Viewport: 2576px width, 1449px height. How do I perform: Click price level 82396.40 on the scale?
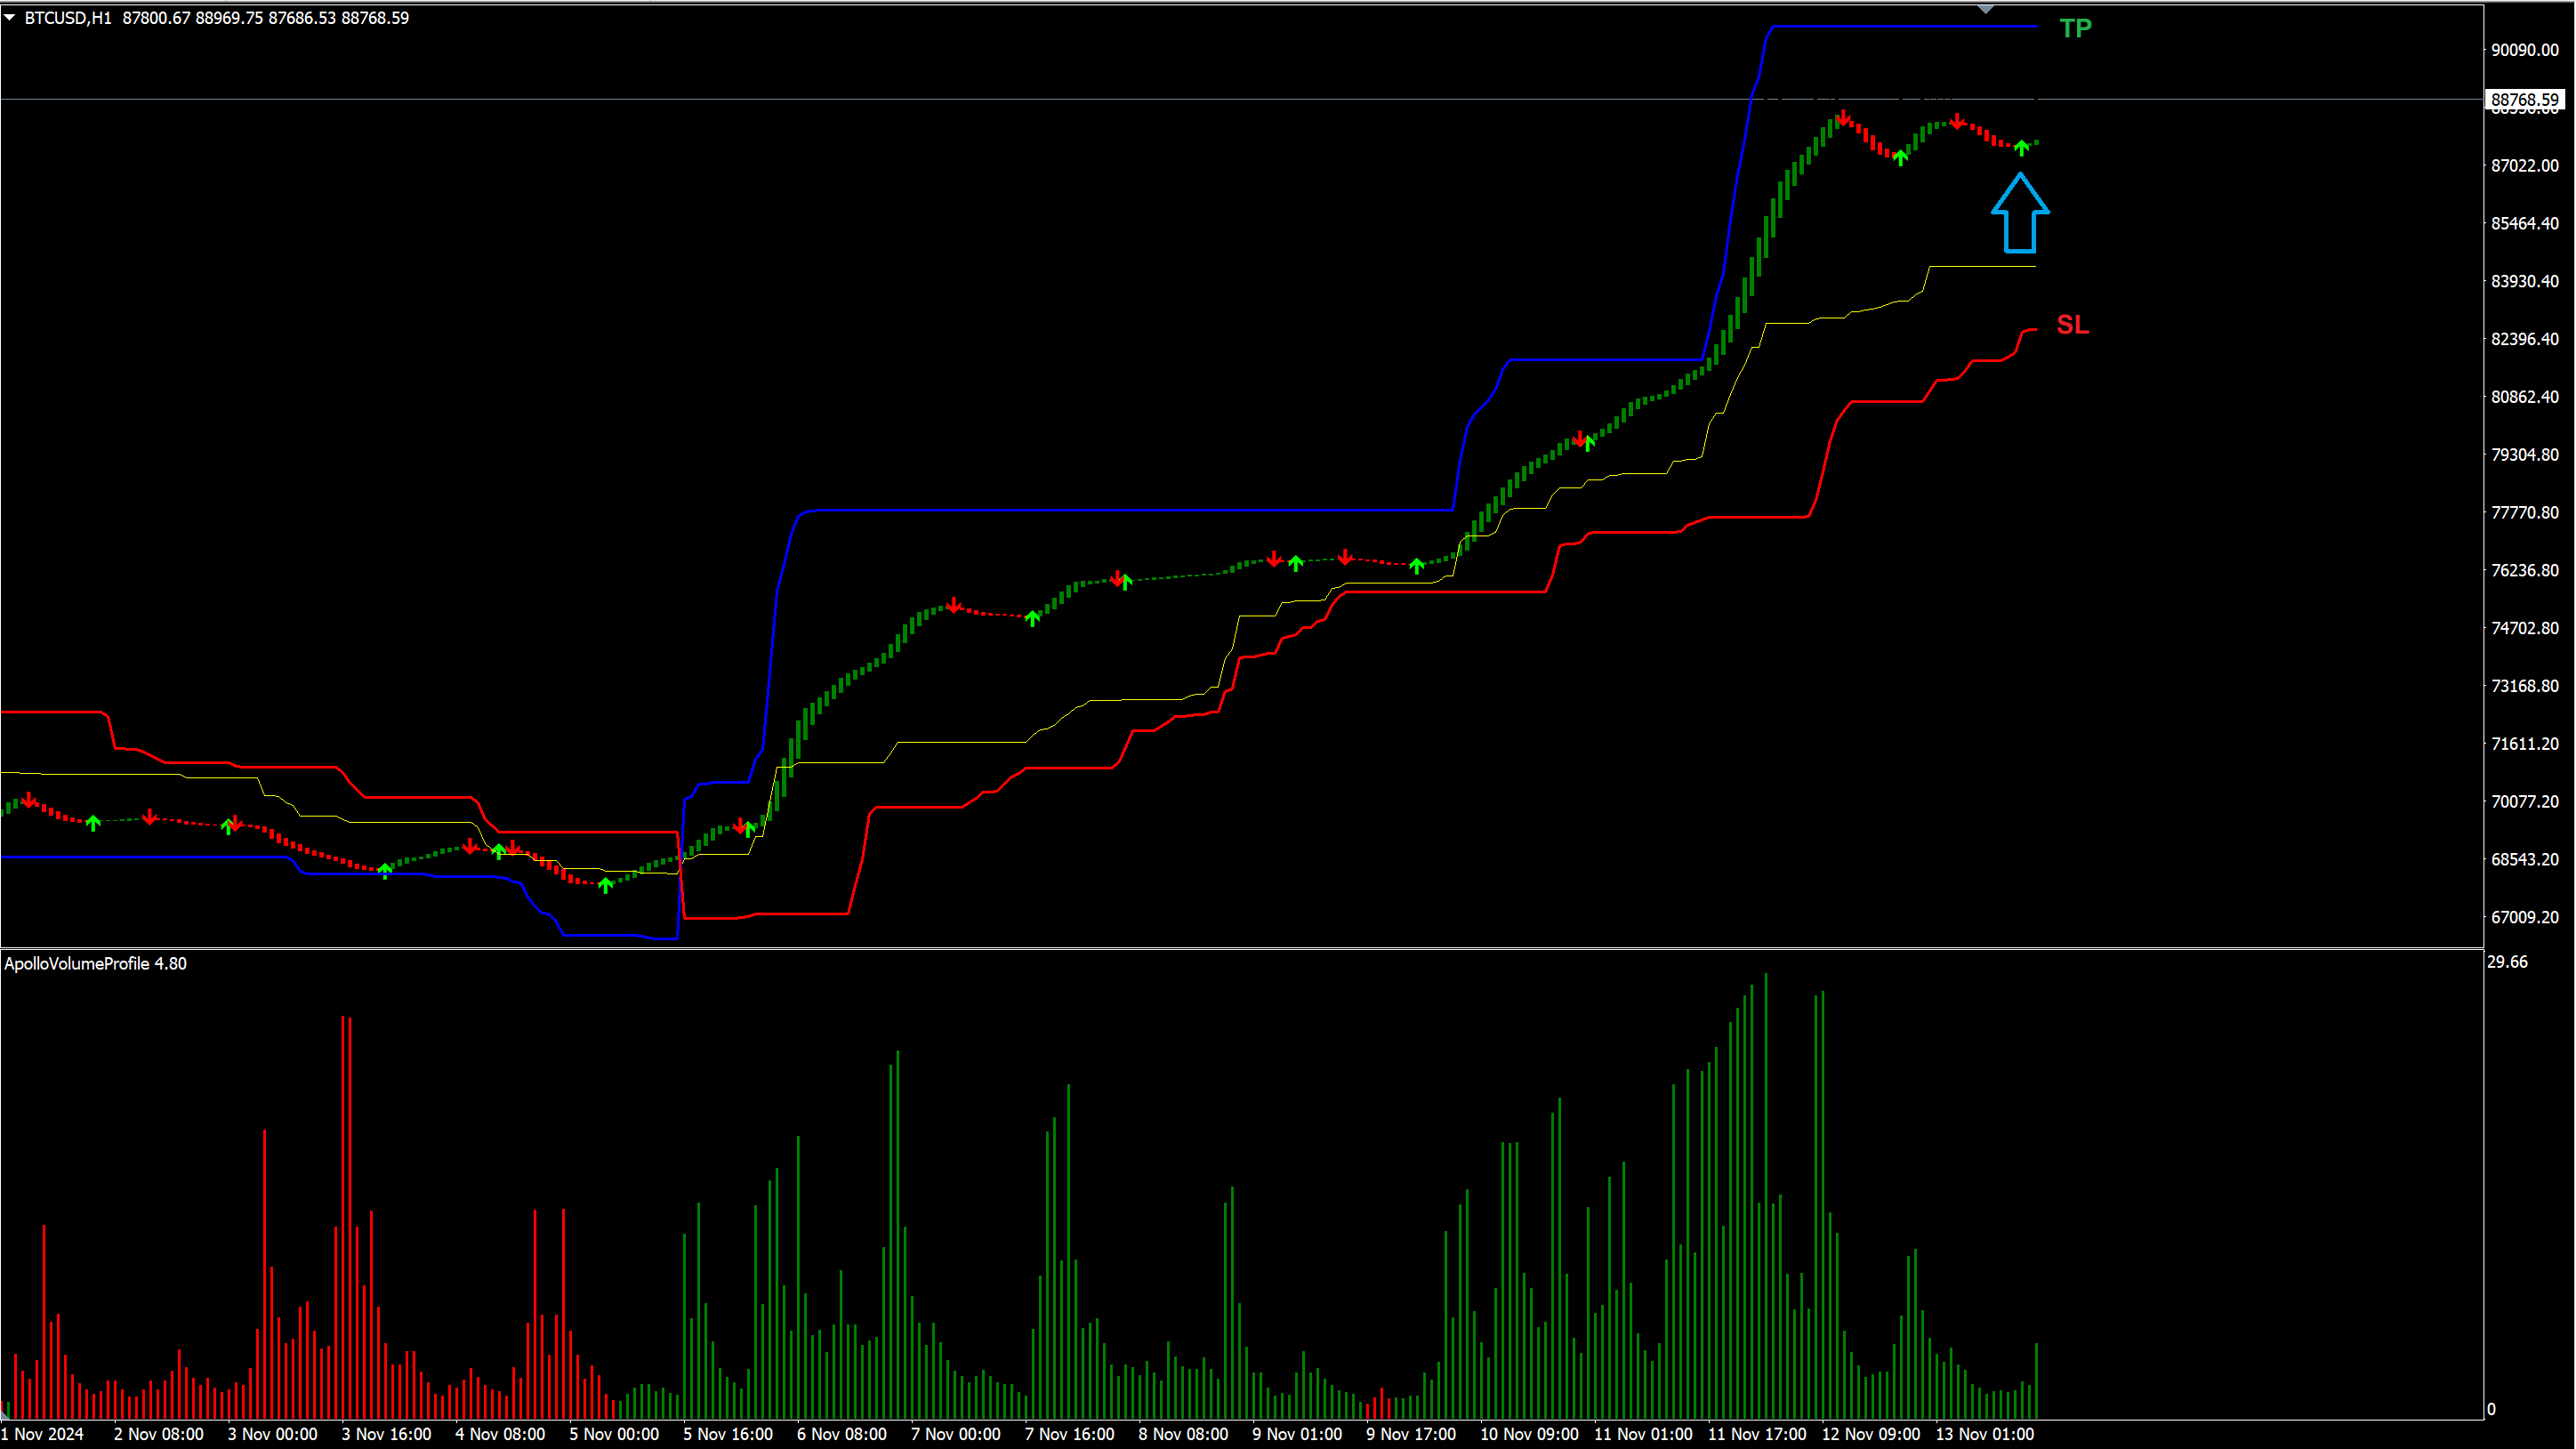[2524, 340]
